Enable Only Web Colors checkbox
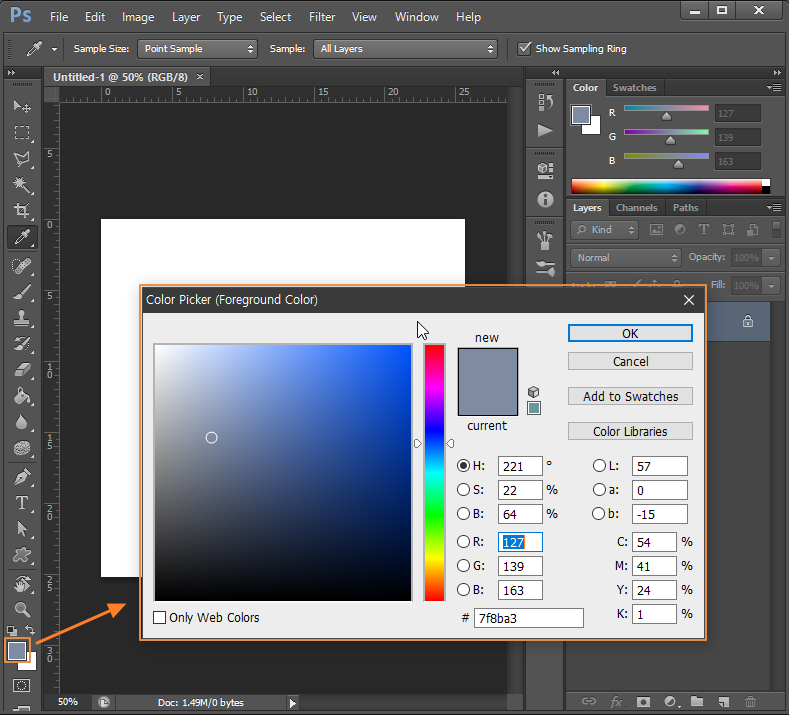 click(x=160, y=617)
